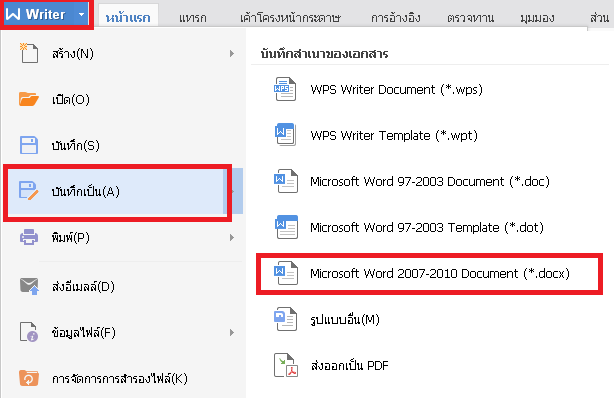This screenshot has height=398, width=614.
Task: Select the การอ้างอิง tab
Action: coord(395,18)
